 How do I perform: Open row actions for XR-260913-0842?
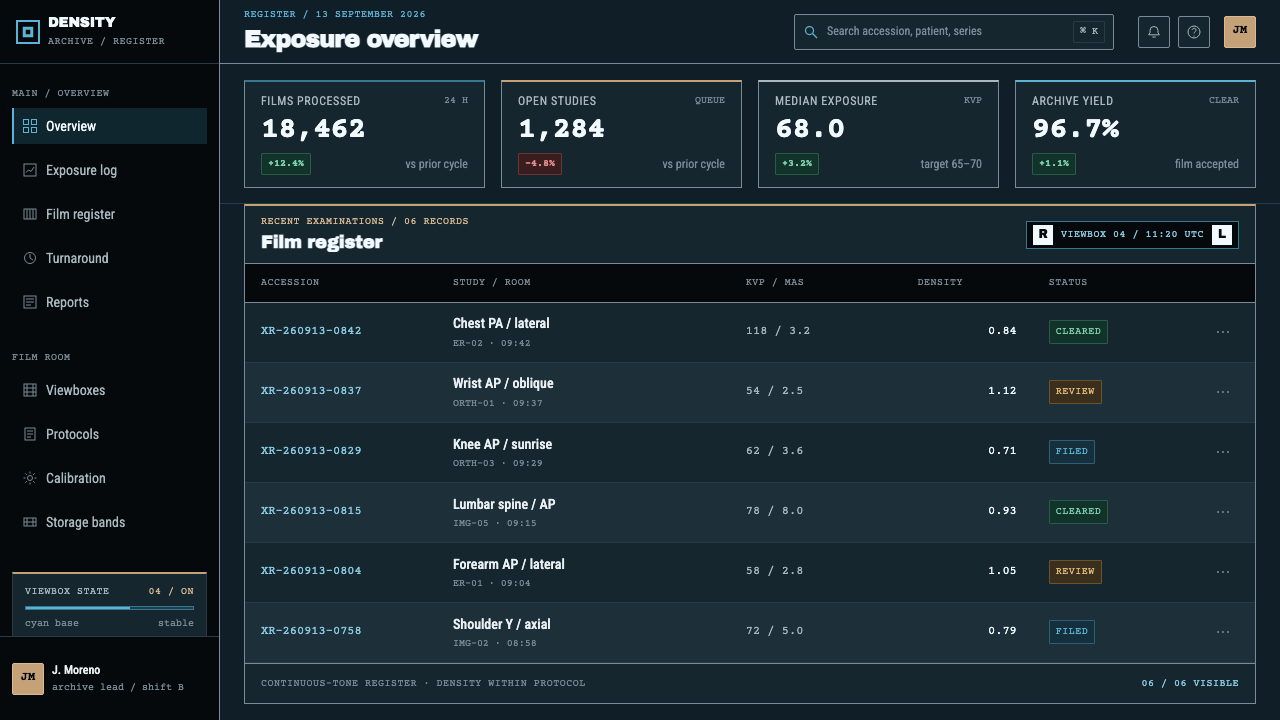pyautogui.click(x=1223, y=332)
